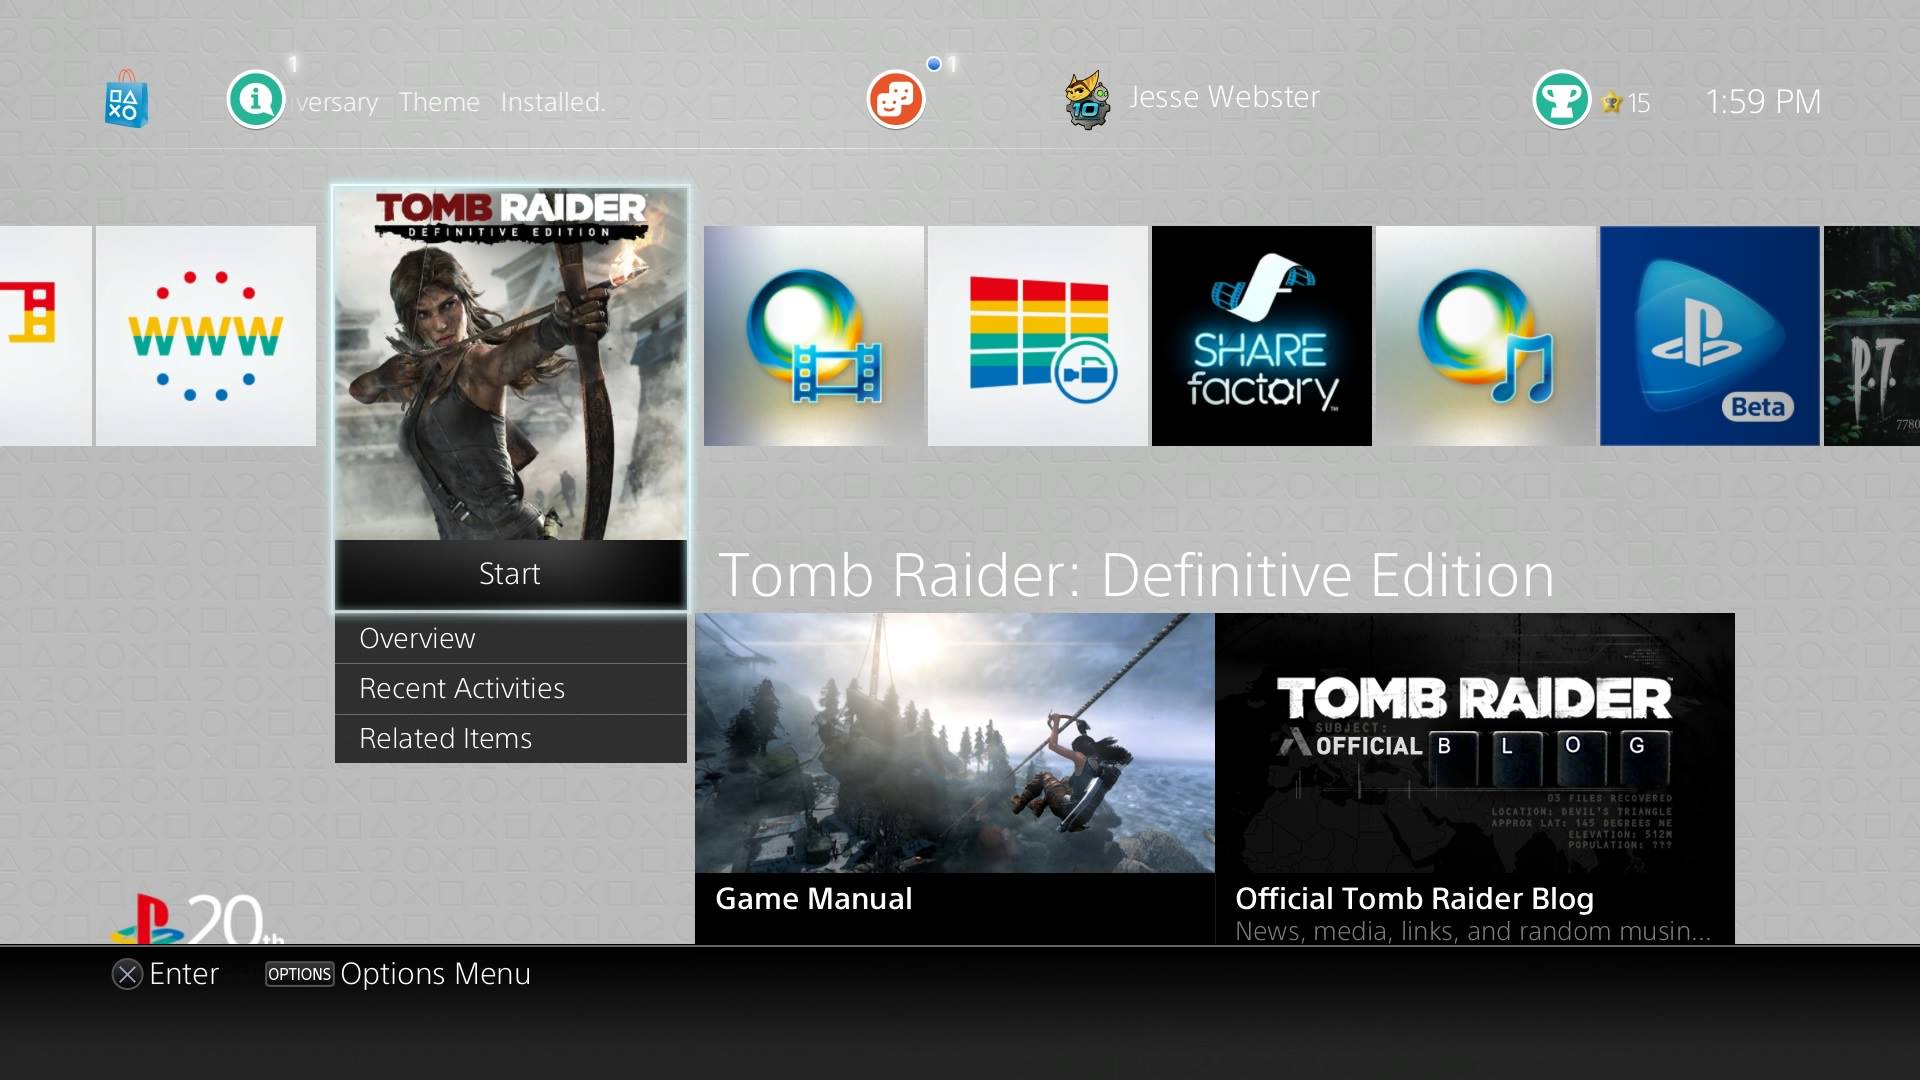
Task: Open the Live from PlayStation tile
Action: (1038, 336)
